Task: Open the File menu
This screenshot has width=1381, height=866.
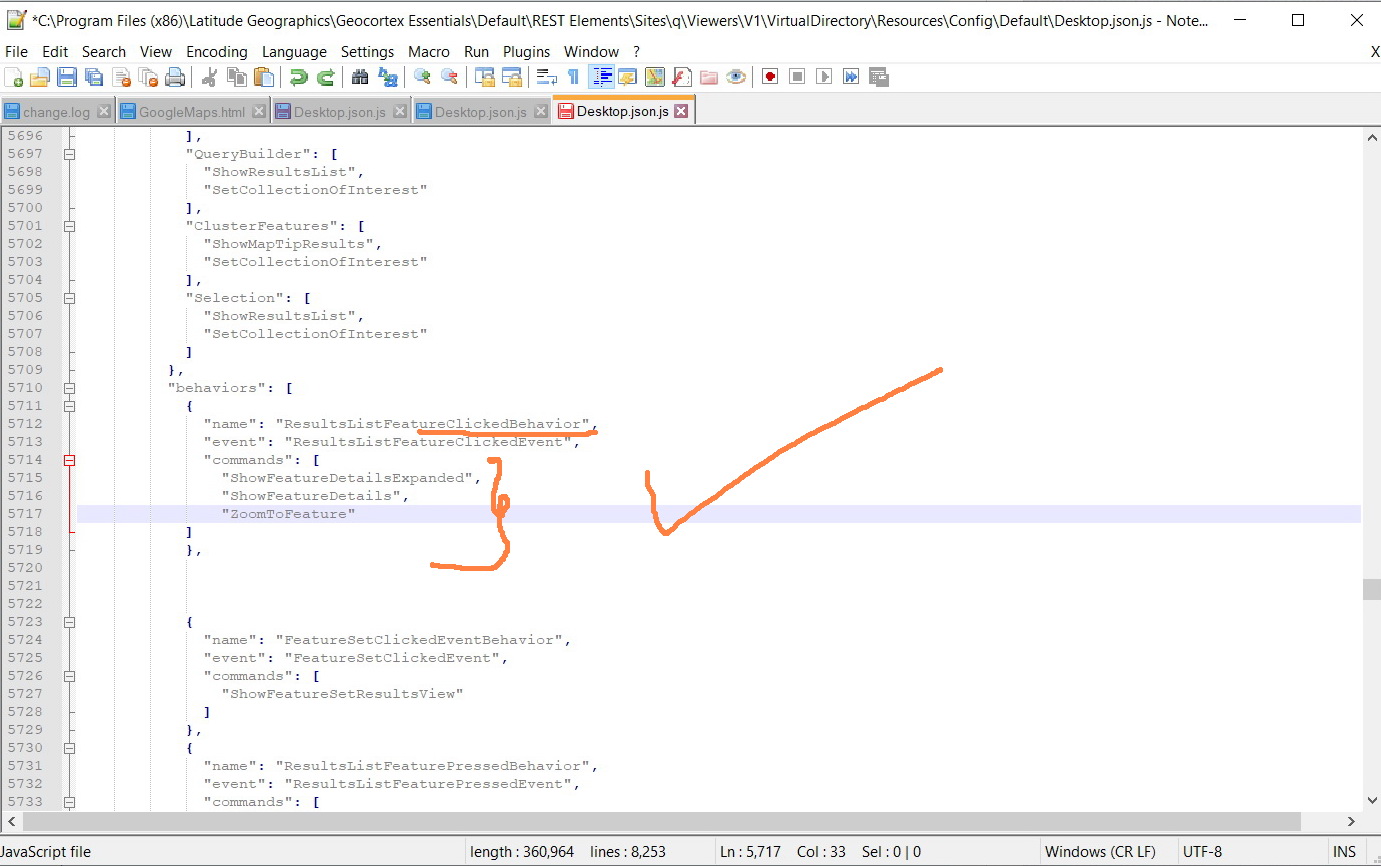Action: click(16, 52)
